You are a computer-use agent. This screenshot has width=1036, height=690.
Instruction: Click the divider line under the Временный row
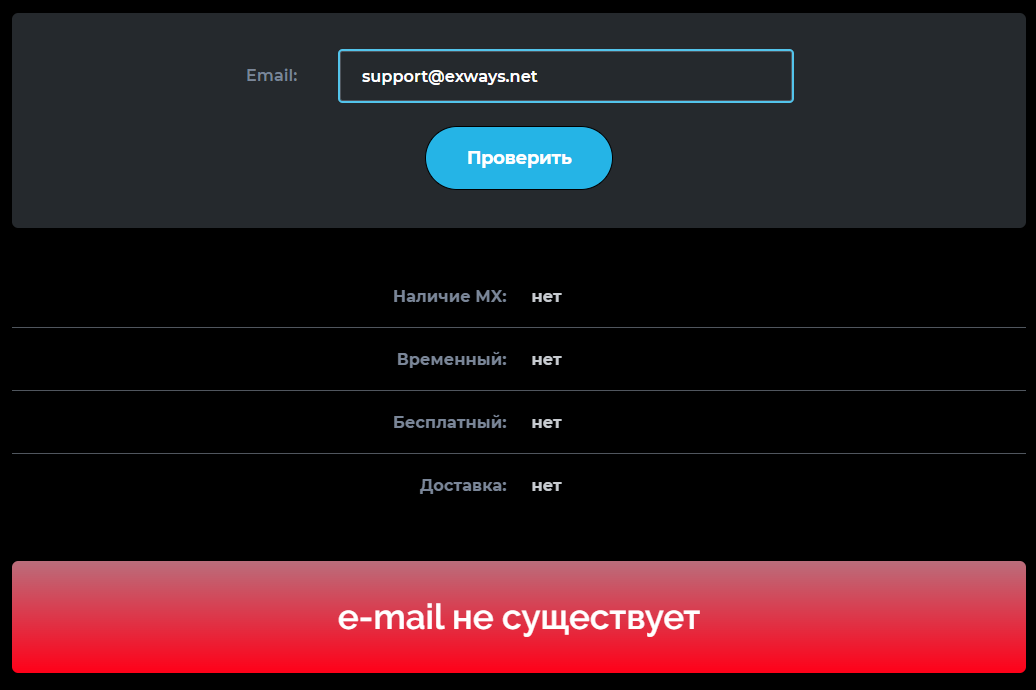[x=519, y=391]
